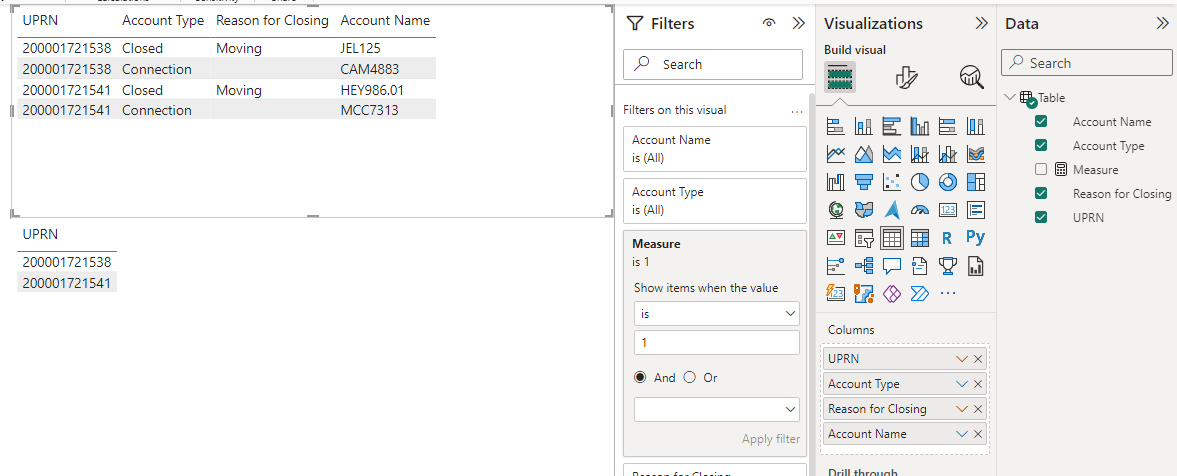Image resolution: width=1177 pixels, height=476 pixels.
Task: Select the Build visual fields icon
Action: coord(840,77)
